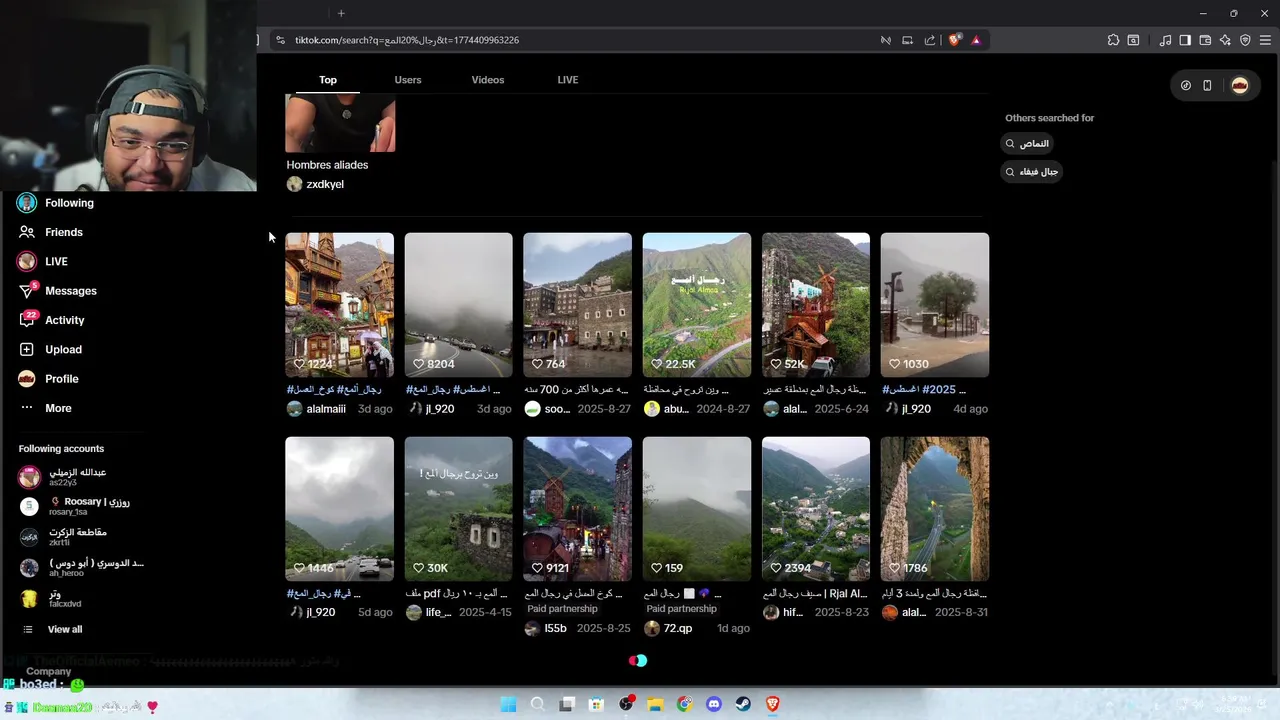Open Messages in the sidebar
The height and width of the screenshot is (720, 1280).
coord(70,291)
